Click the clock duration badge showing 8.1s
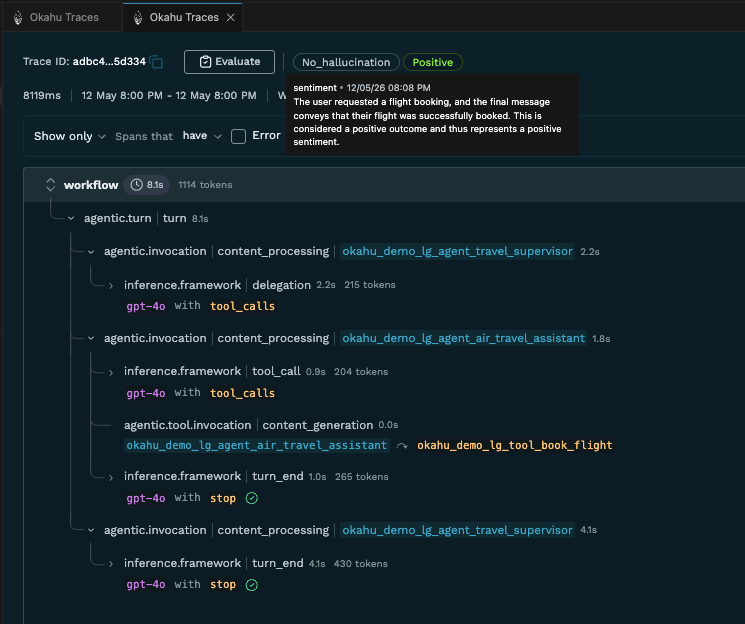 pyautogui.click(x=147, y=185)
